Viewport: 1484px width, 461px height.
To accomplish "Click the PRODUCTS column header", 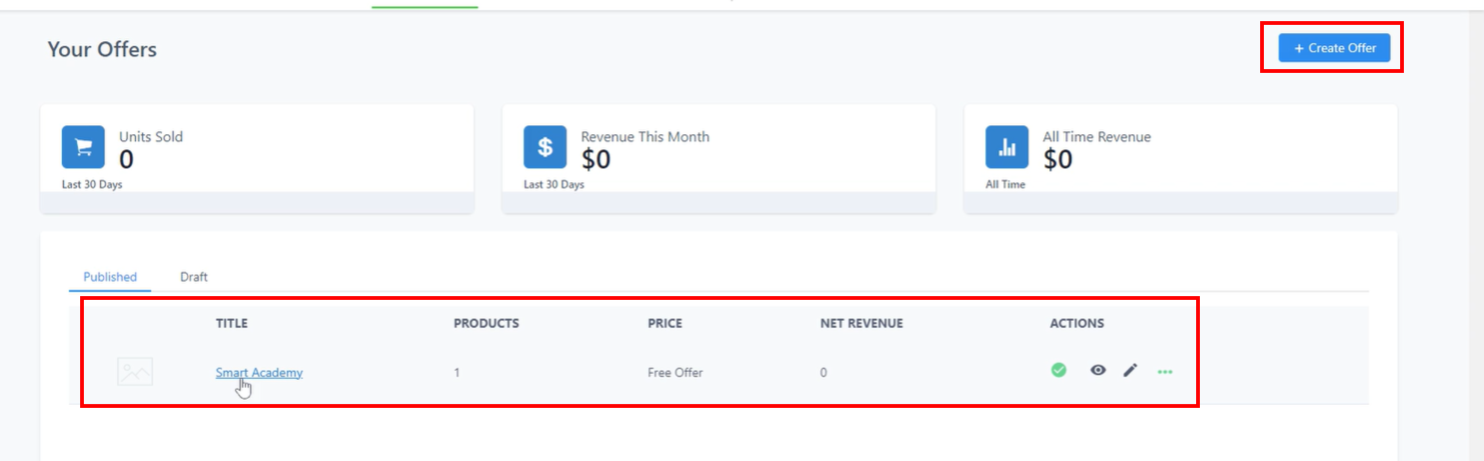I will click(486, 324).
